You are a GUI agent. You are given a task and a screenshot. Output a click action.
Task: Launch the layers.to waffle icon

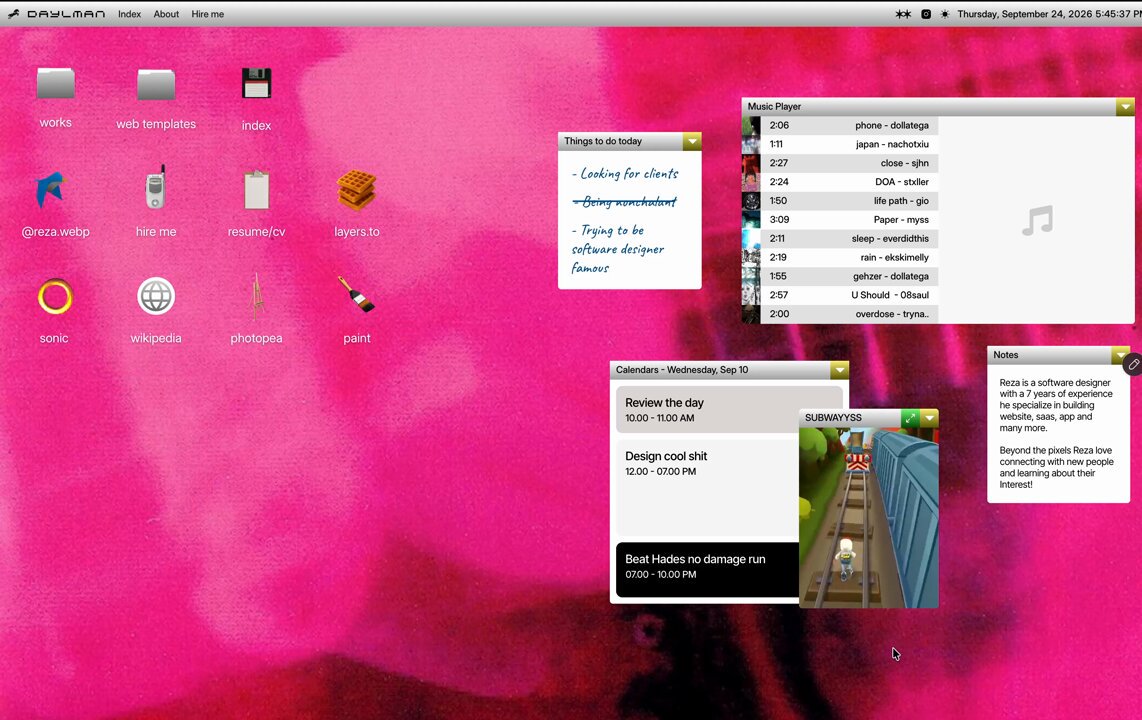coord(356,190)
